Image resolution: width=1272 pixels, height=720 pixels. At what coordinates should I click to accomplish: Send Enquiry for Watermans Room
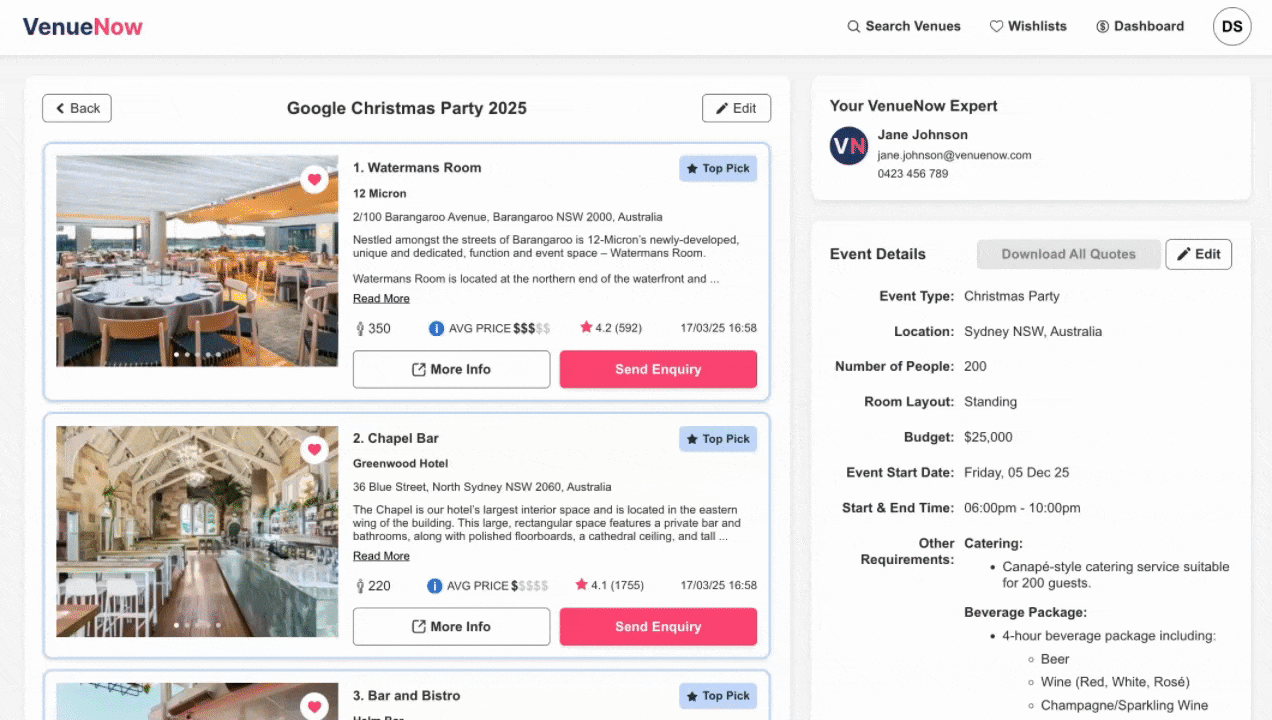658,369
